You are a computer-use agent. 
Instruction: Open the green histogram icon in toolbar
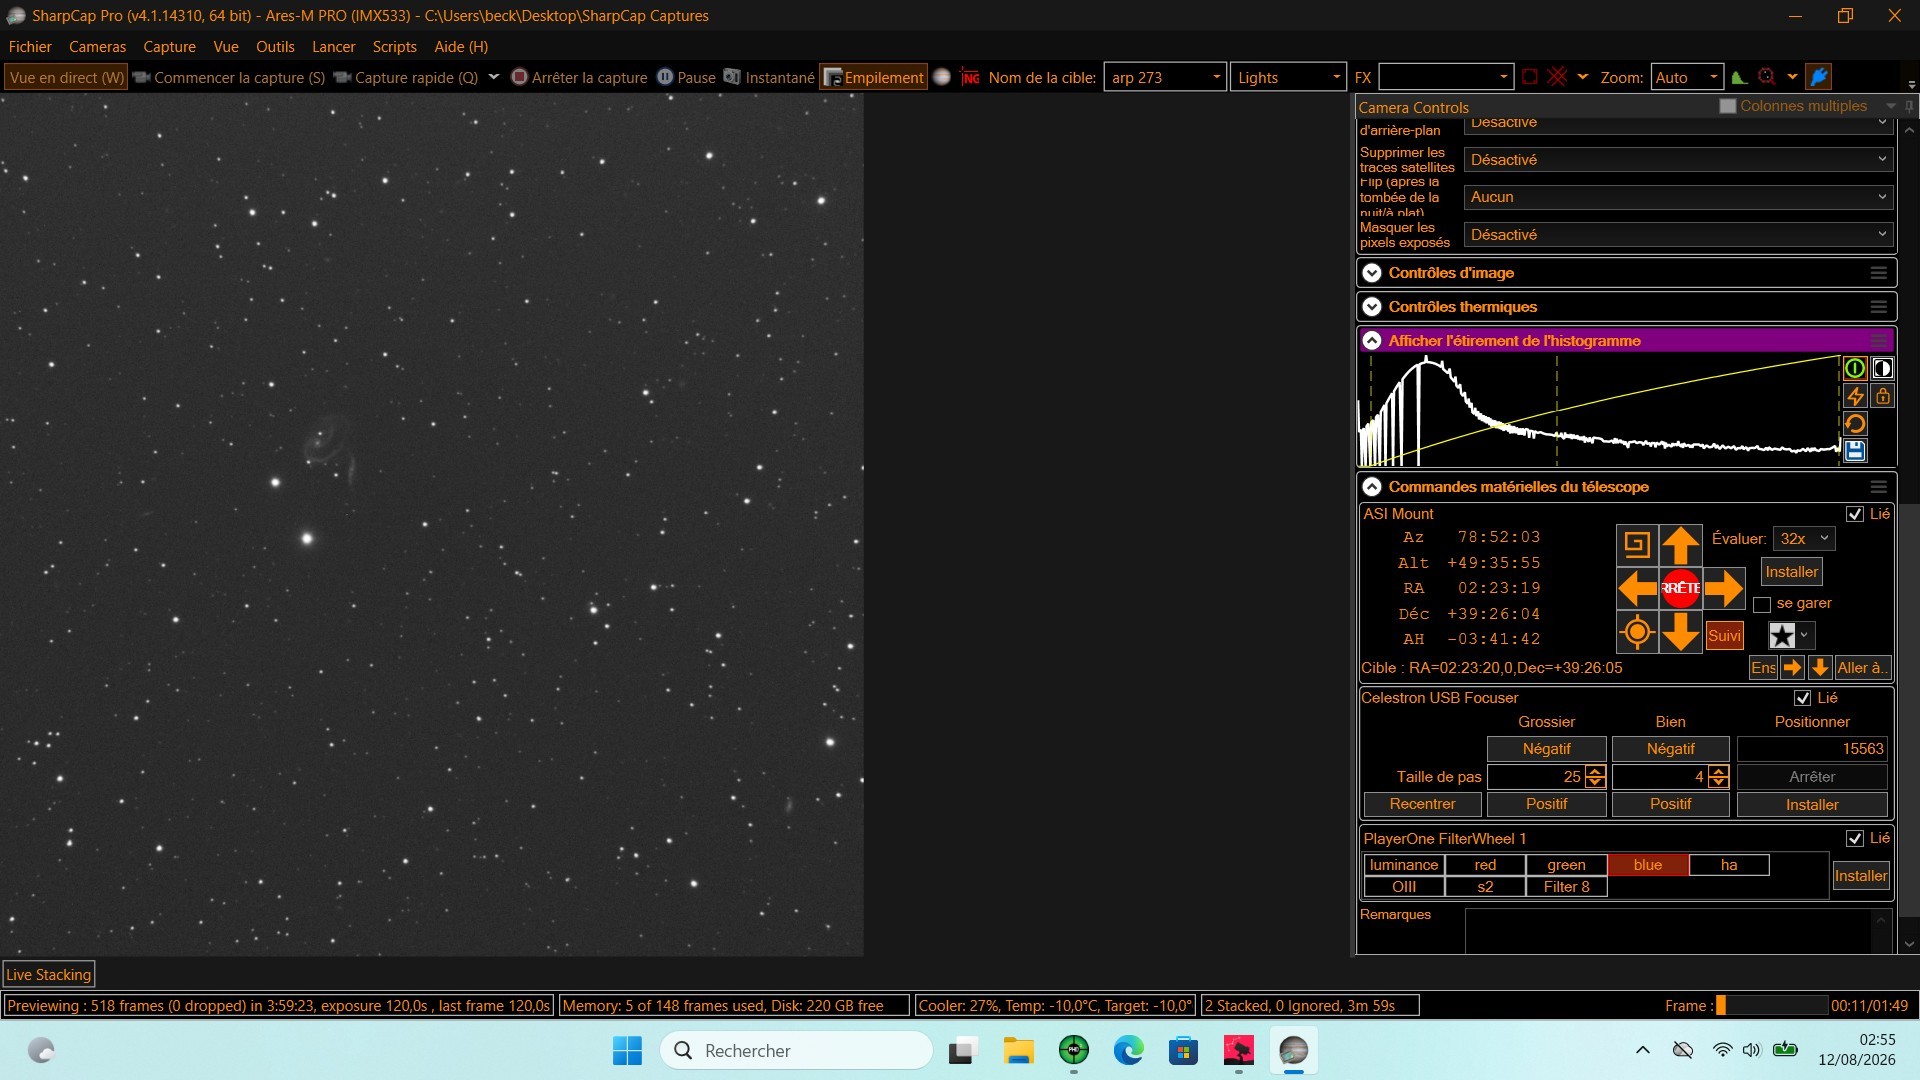[1739, 77]
